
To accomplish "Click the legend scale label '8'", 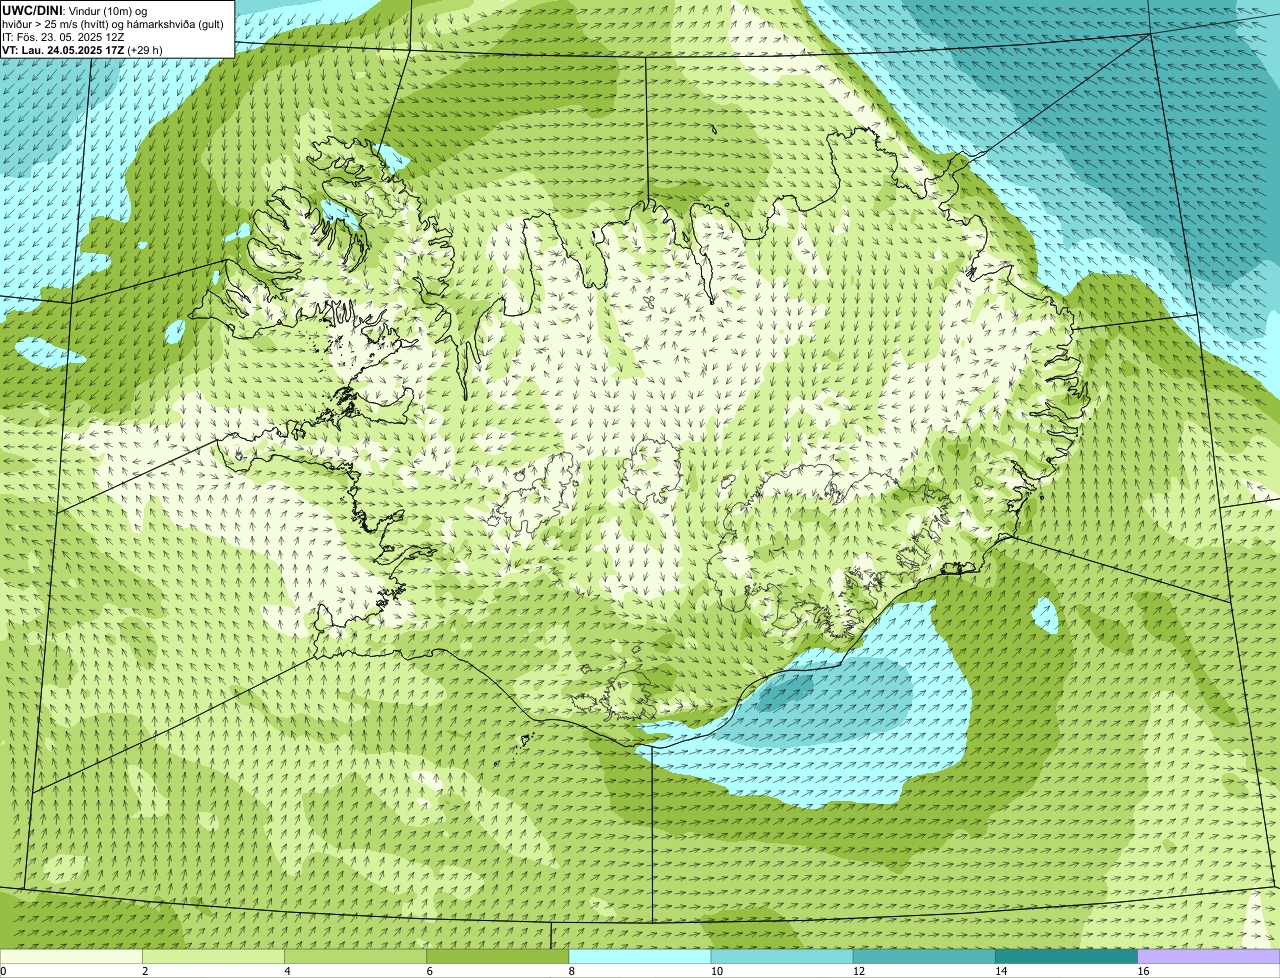I will click(571, 971).
